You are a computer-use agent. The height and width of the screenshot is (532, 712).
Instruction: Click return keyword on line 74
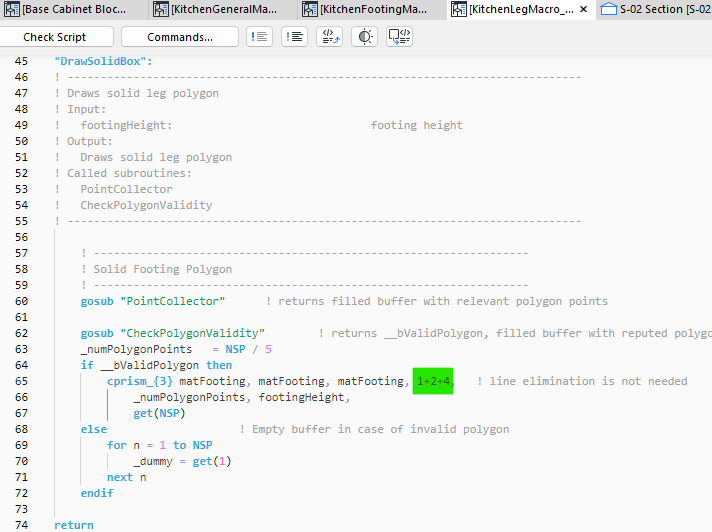coord(74,525)
